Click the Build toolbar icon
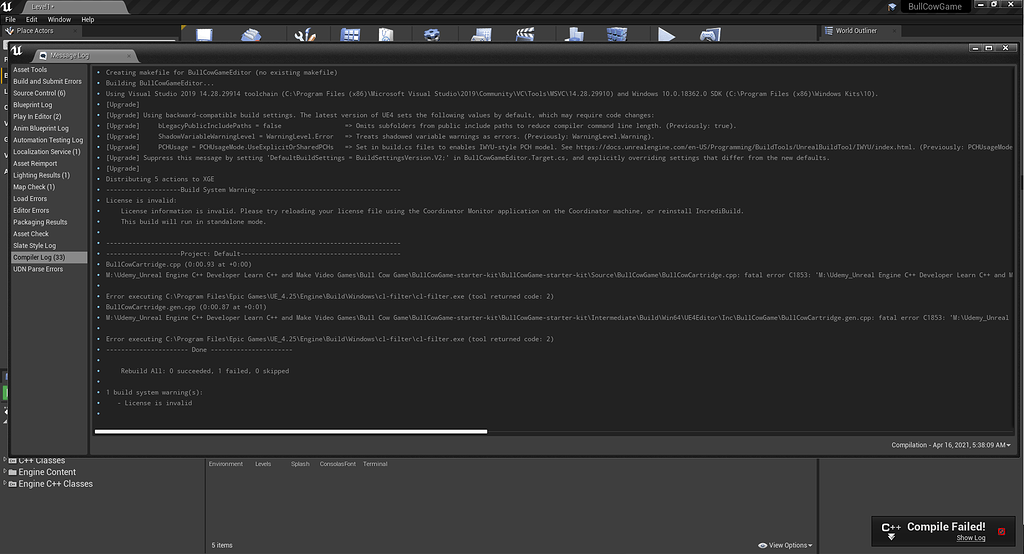 574,35
